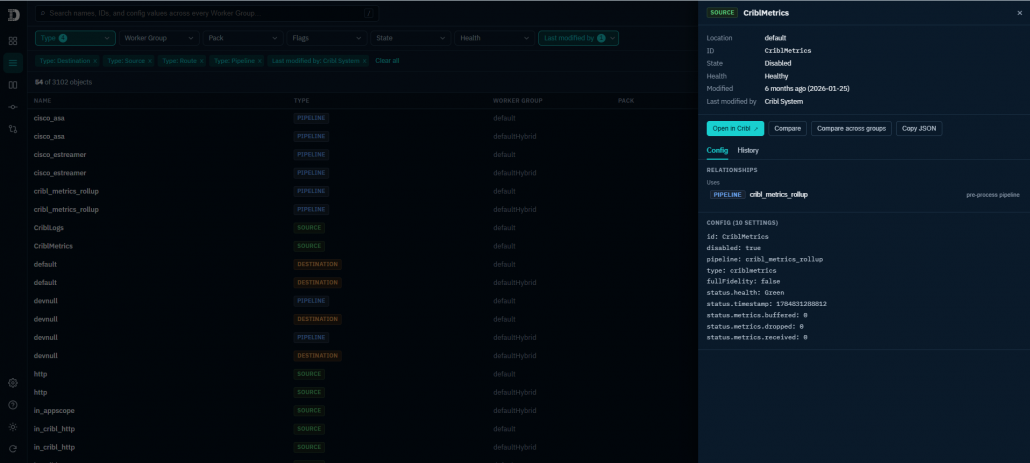The height and width of the screenshot is (463, 1030).
Task: Open the cribl_metrics_rollup pipeline relationship link
Action: click(x=778, y=195)
